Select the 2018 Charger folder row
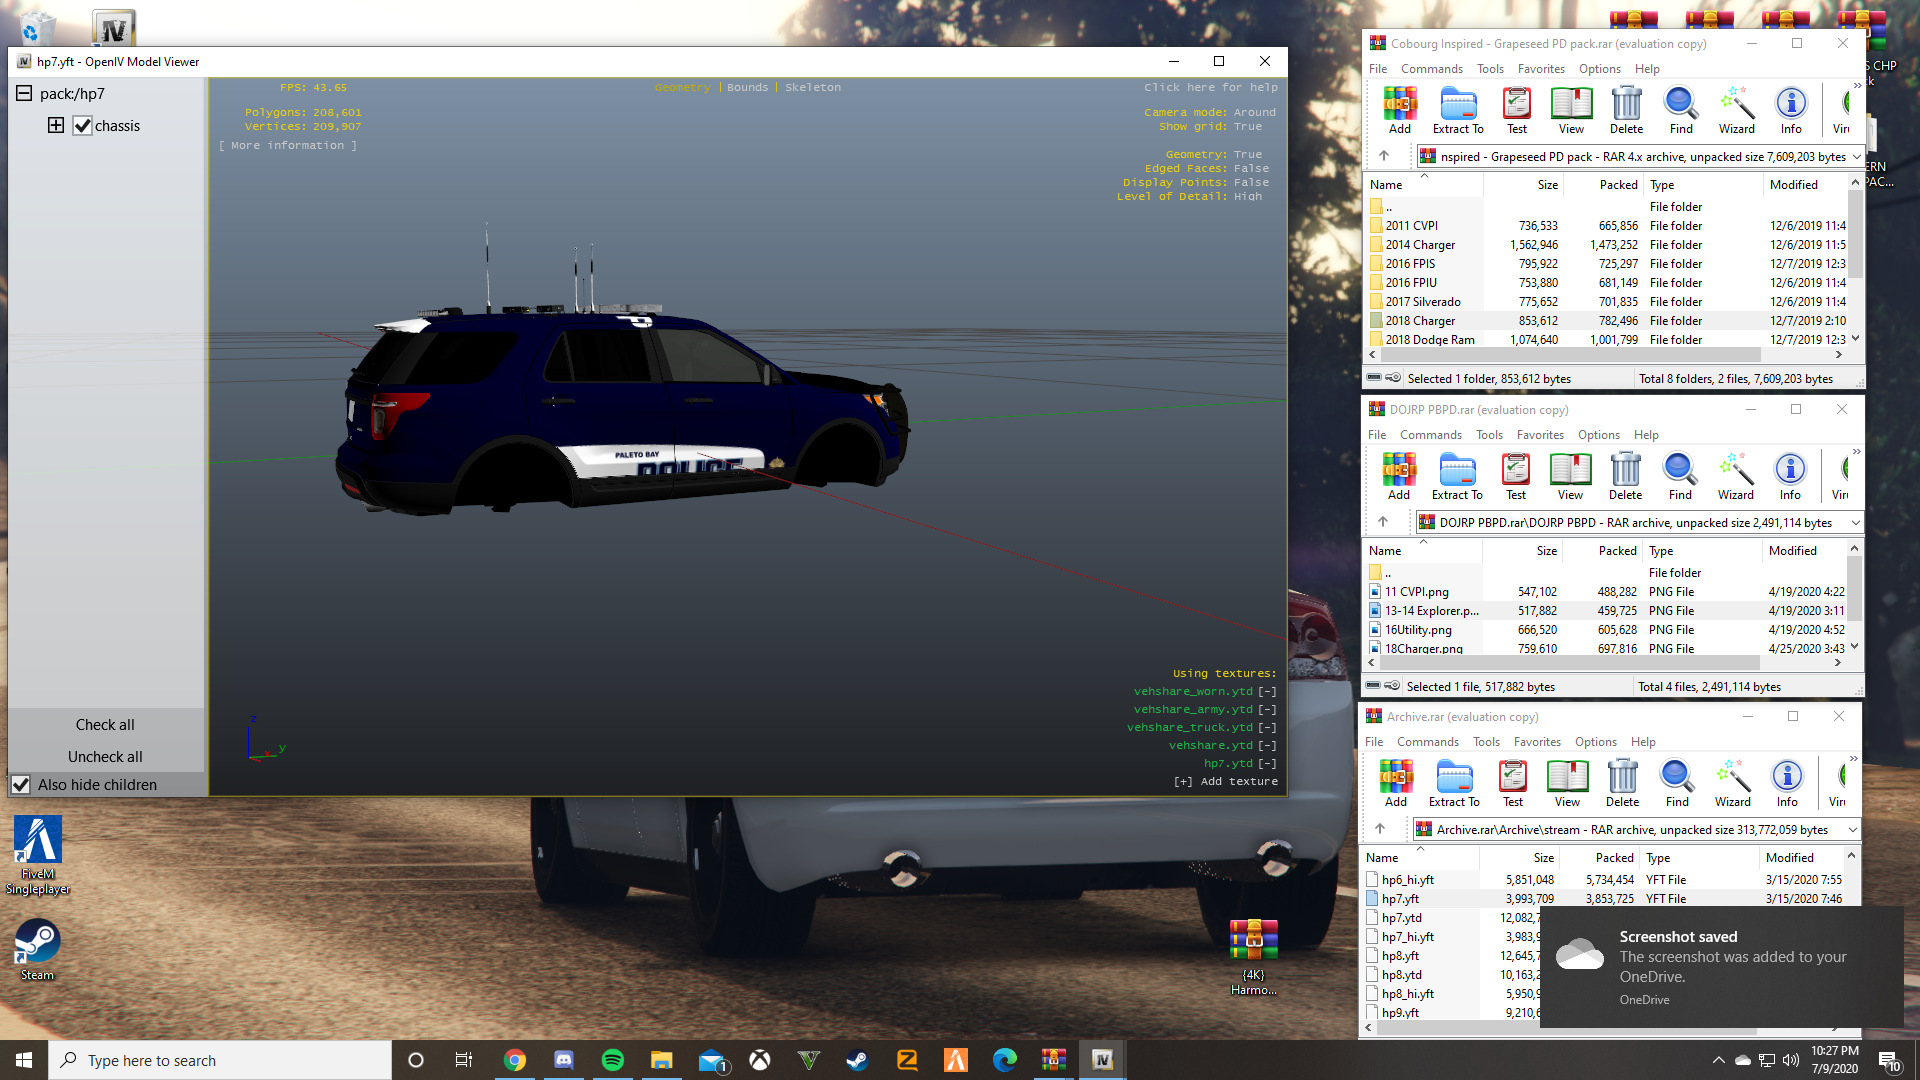The image size is (1920, 1080). (x=1420, y=321)
